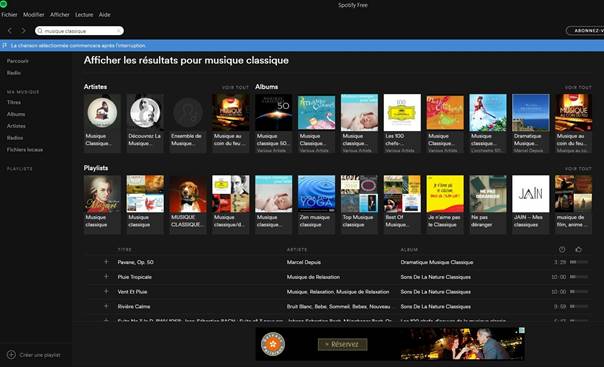
Task: Open the Les 100 chefs album cover
Action: (x=402, y=112)
